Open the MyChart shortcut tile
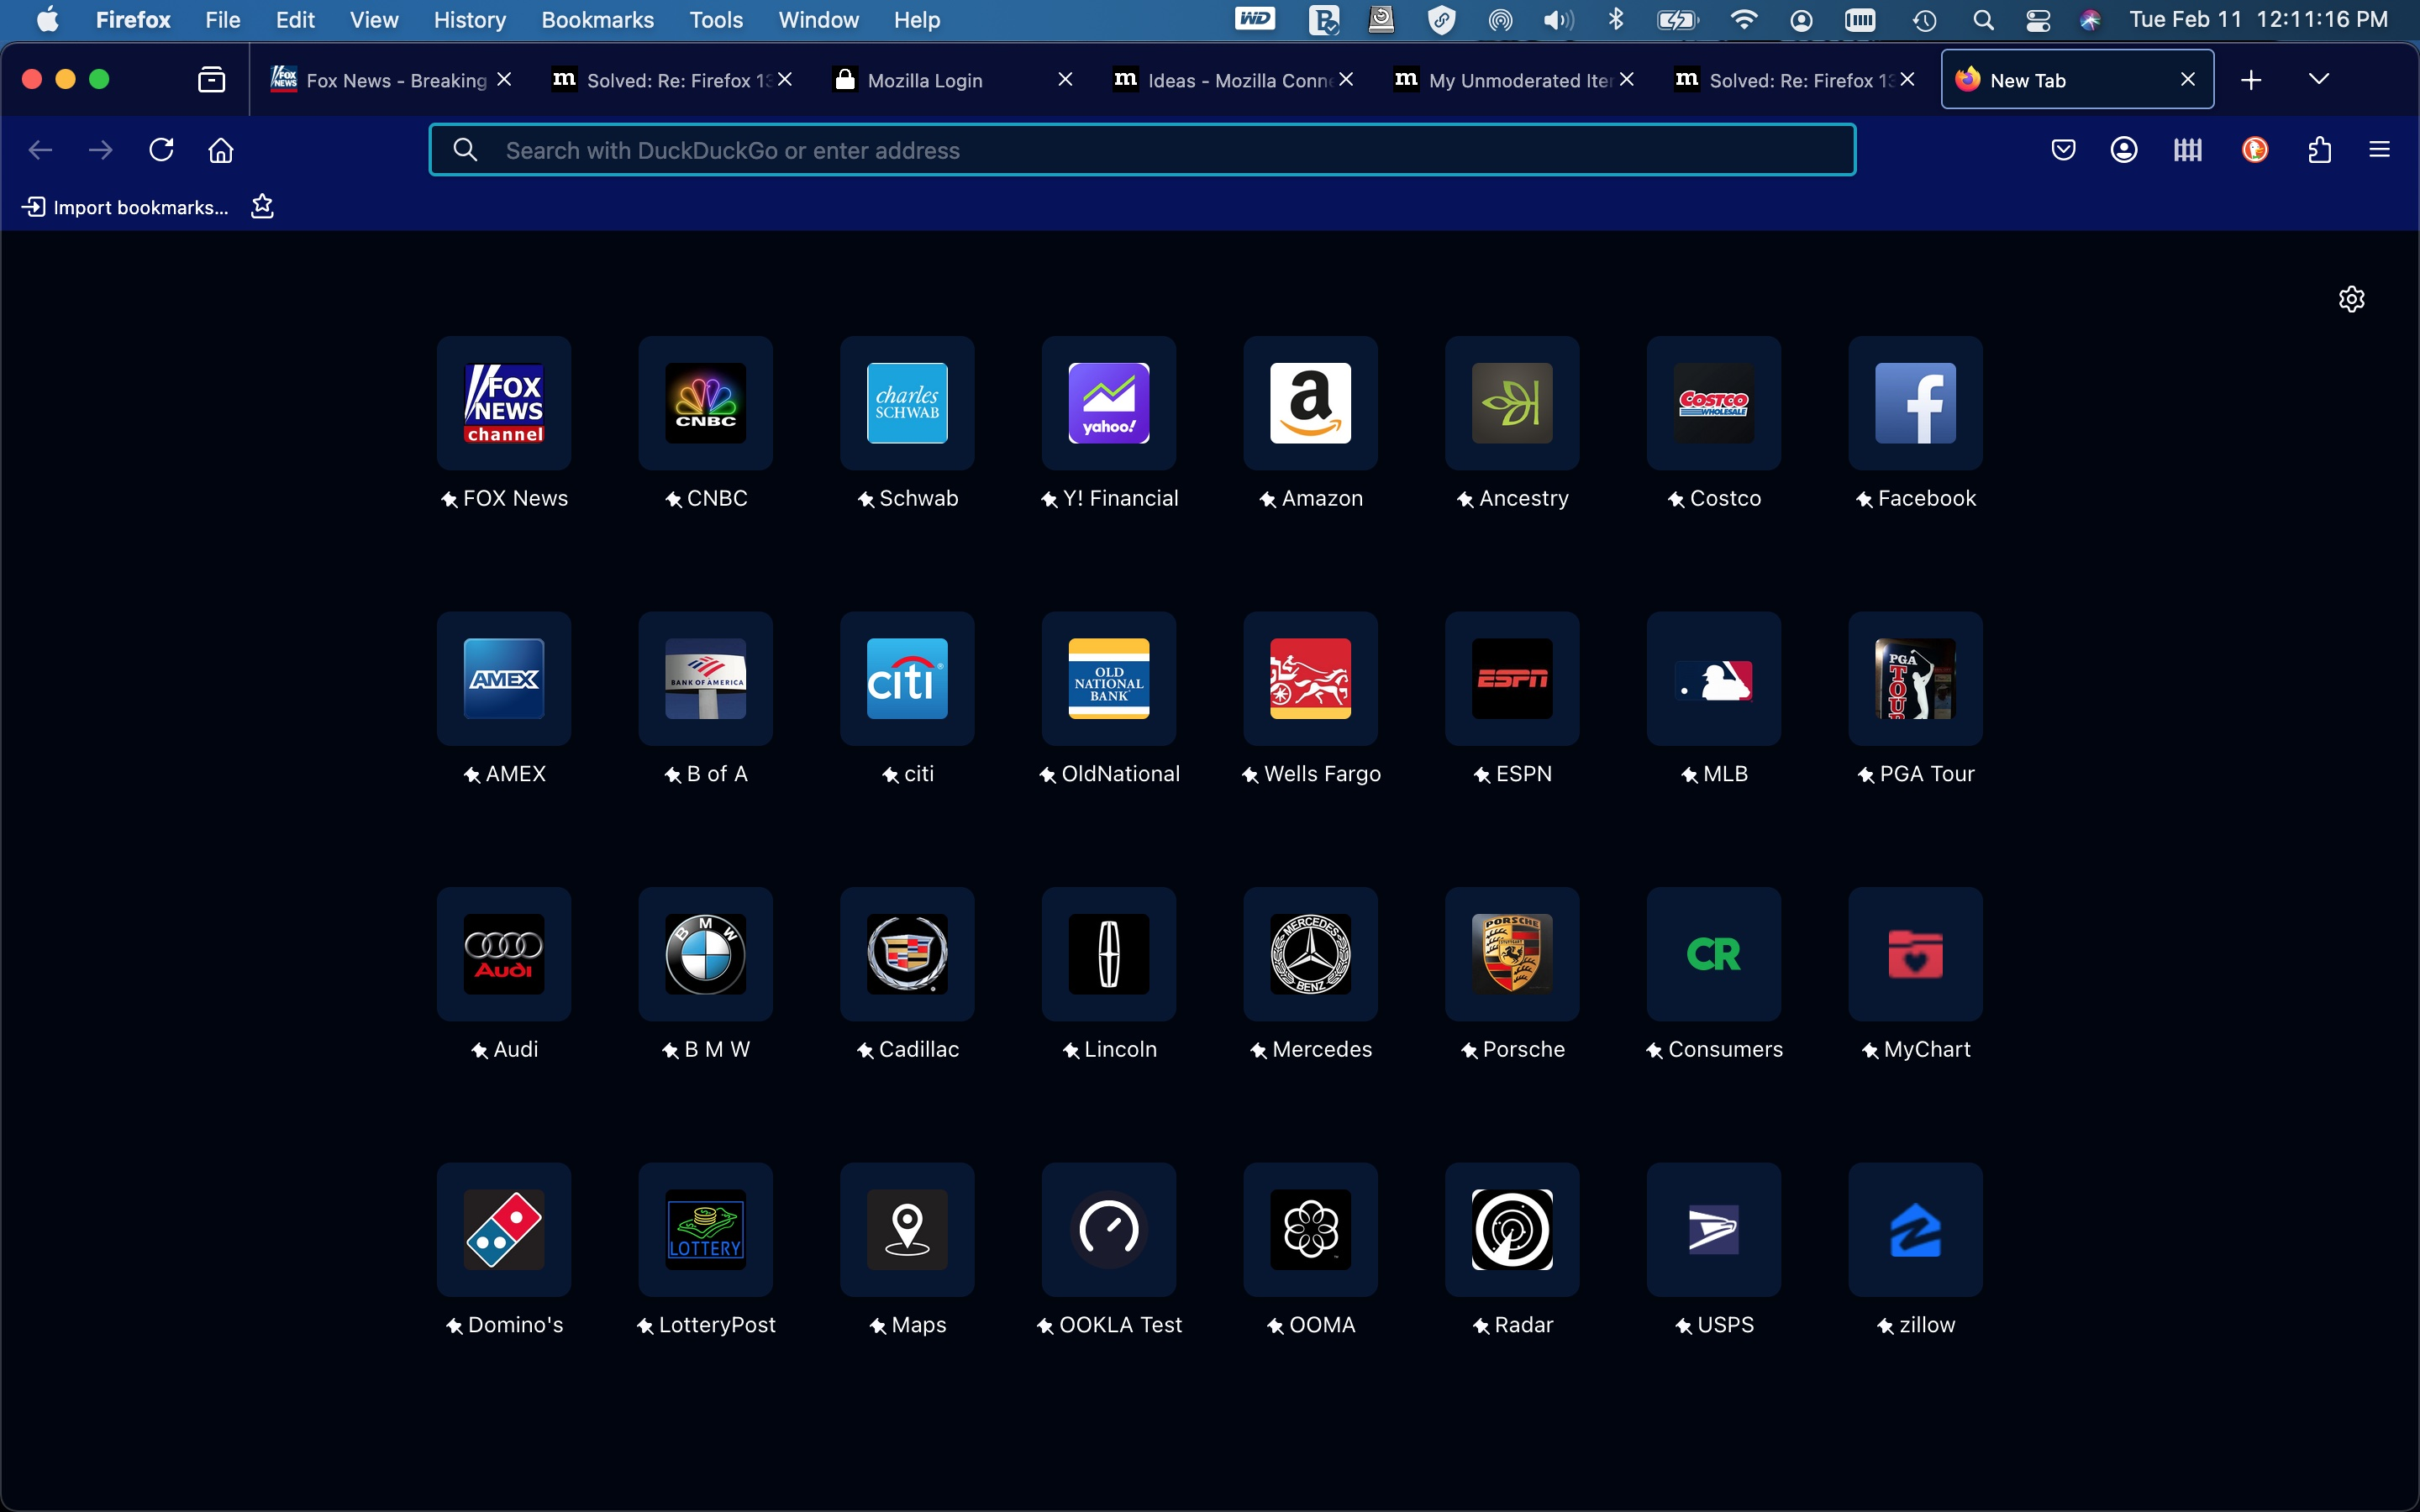The height and width of the screenshot is (1512, 2420). pyautogui.click(x=1915, y=954)
